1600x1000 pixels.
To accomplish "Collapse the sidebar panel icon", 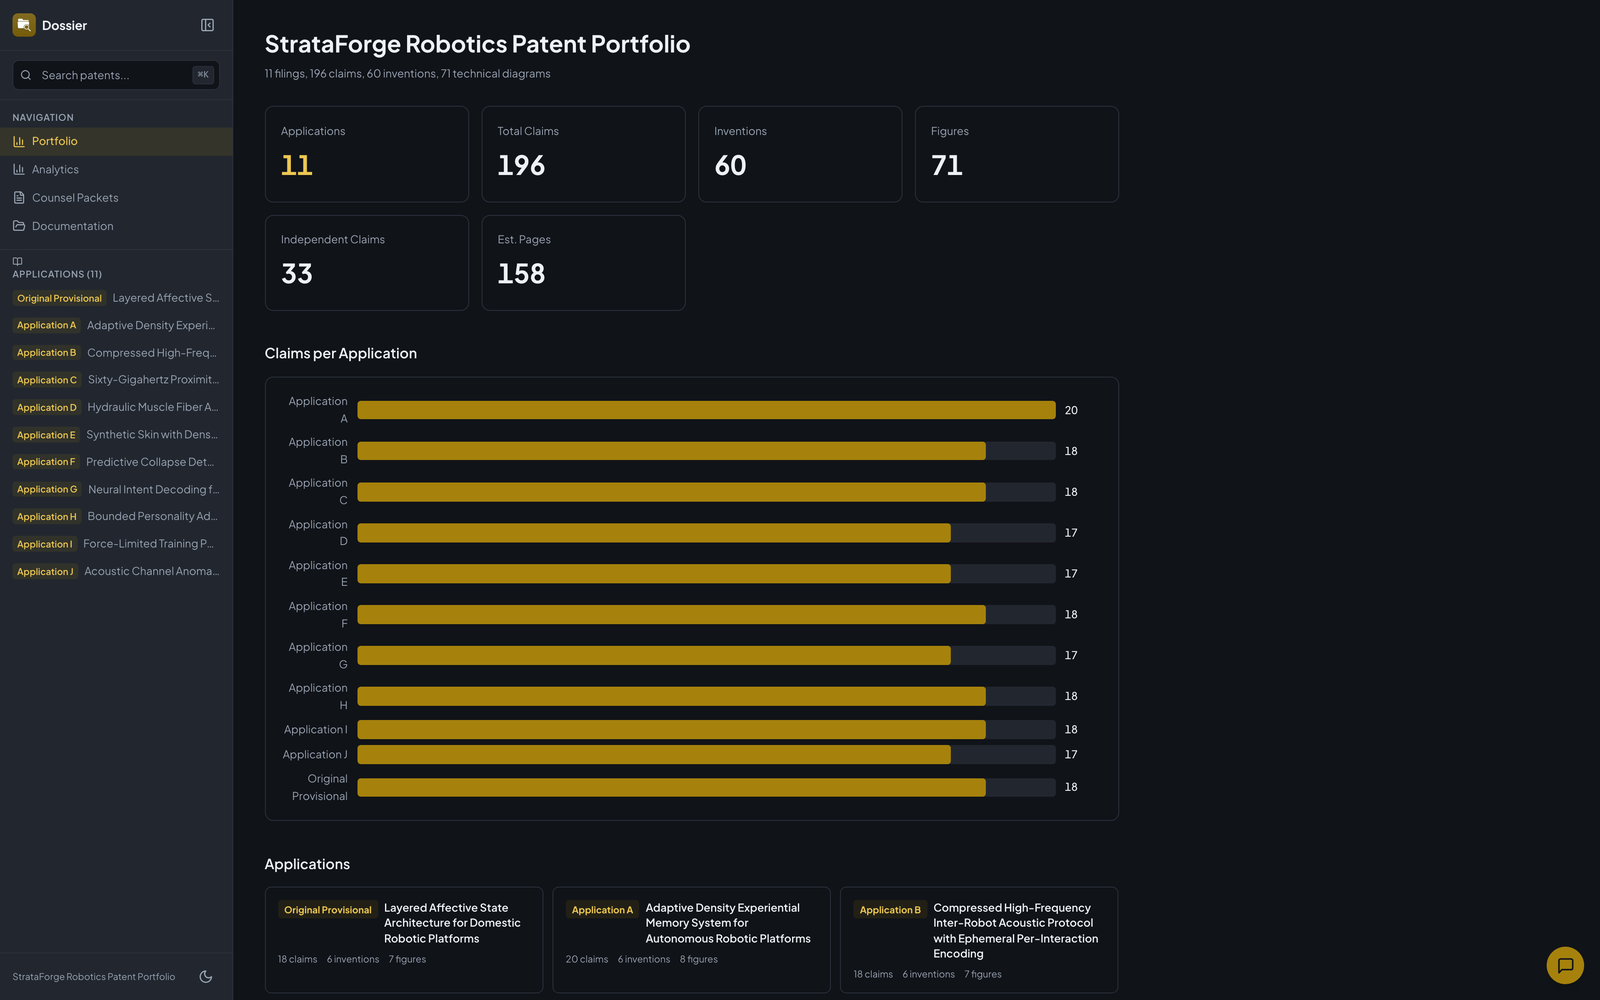I will click(x=207, y=25).
